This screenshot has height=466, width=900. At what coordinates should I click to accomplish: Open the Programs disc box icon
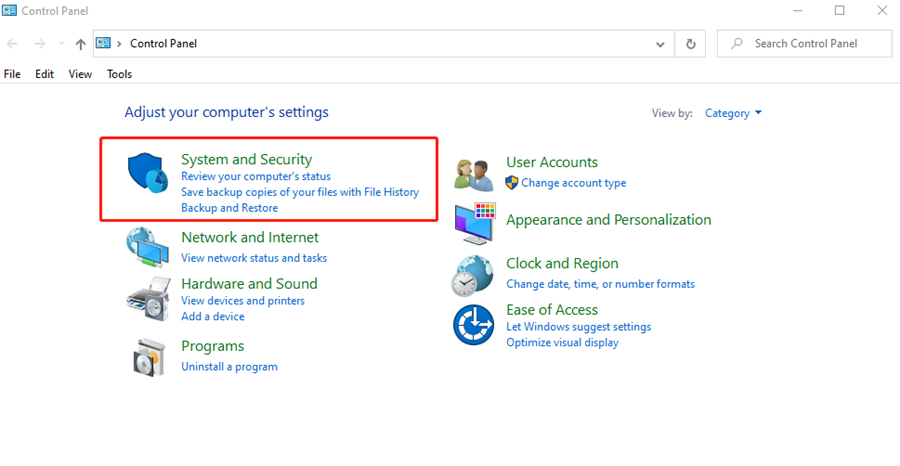(x=149, y=357)
